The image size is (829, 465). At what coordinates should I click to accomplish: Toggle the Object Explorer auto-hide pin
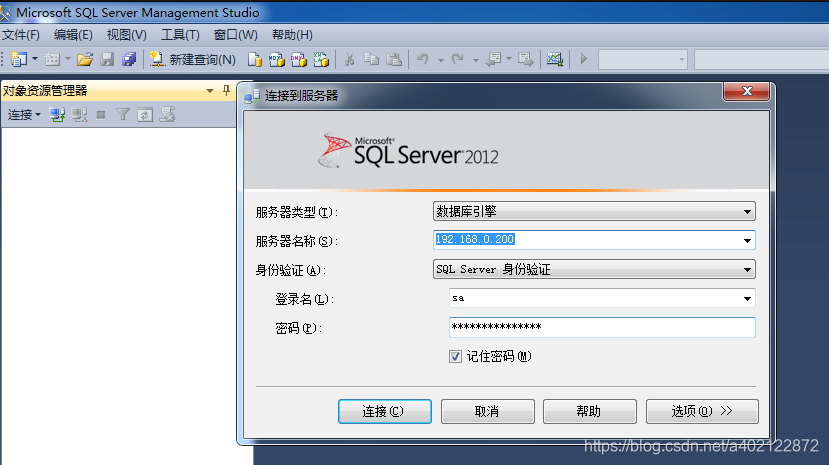pyautogui.click(x=226, y=90)
